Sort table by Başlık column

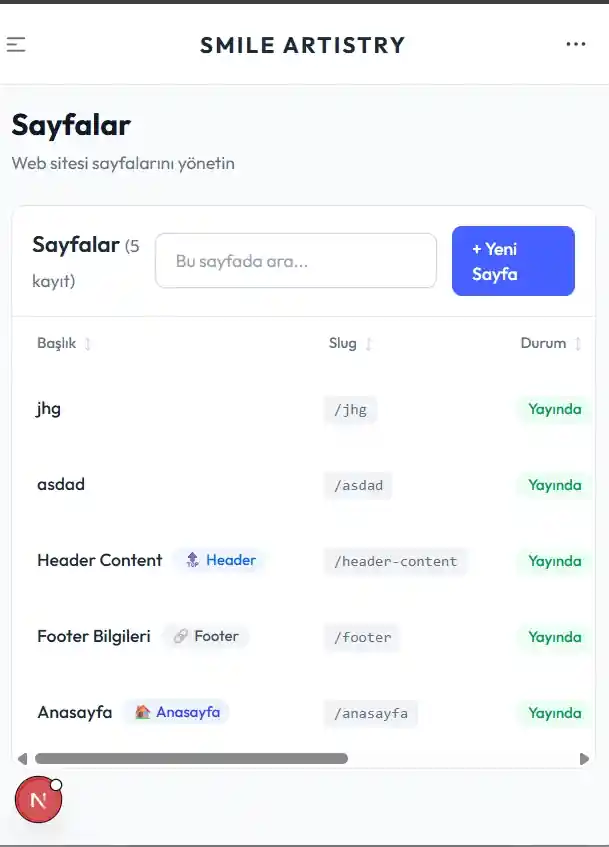point(87,344)
